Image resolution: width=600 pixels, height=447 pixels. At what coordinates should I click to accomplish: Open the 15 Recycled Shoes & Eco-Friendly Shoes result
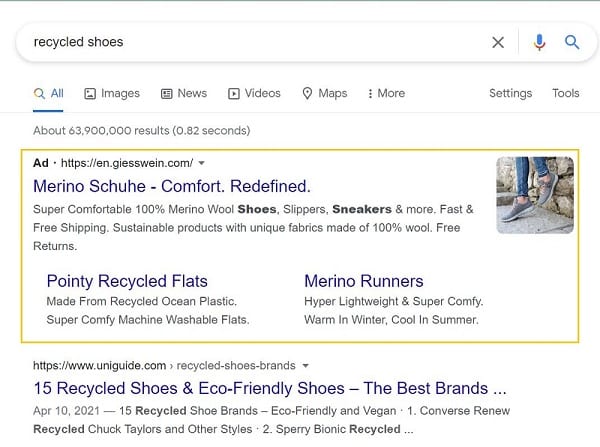[x=270, y=388]
